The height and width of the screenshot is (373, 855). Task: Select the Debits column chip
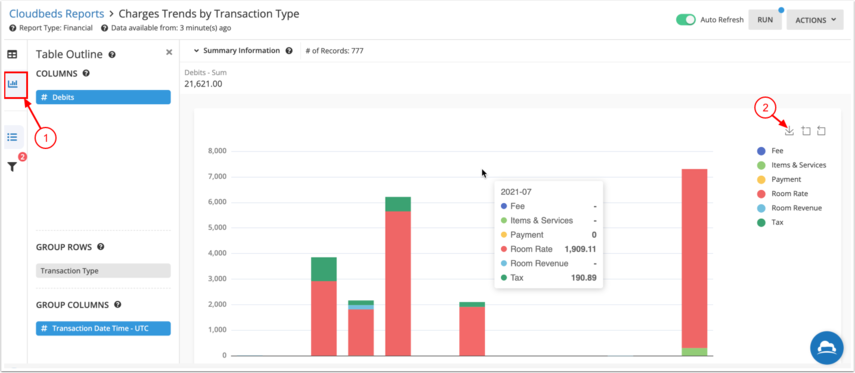(103, 97)
